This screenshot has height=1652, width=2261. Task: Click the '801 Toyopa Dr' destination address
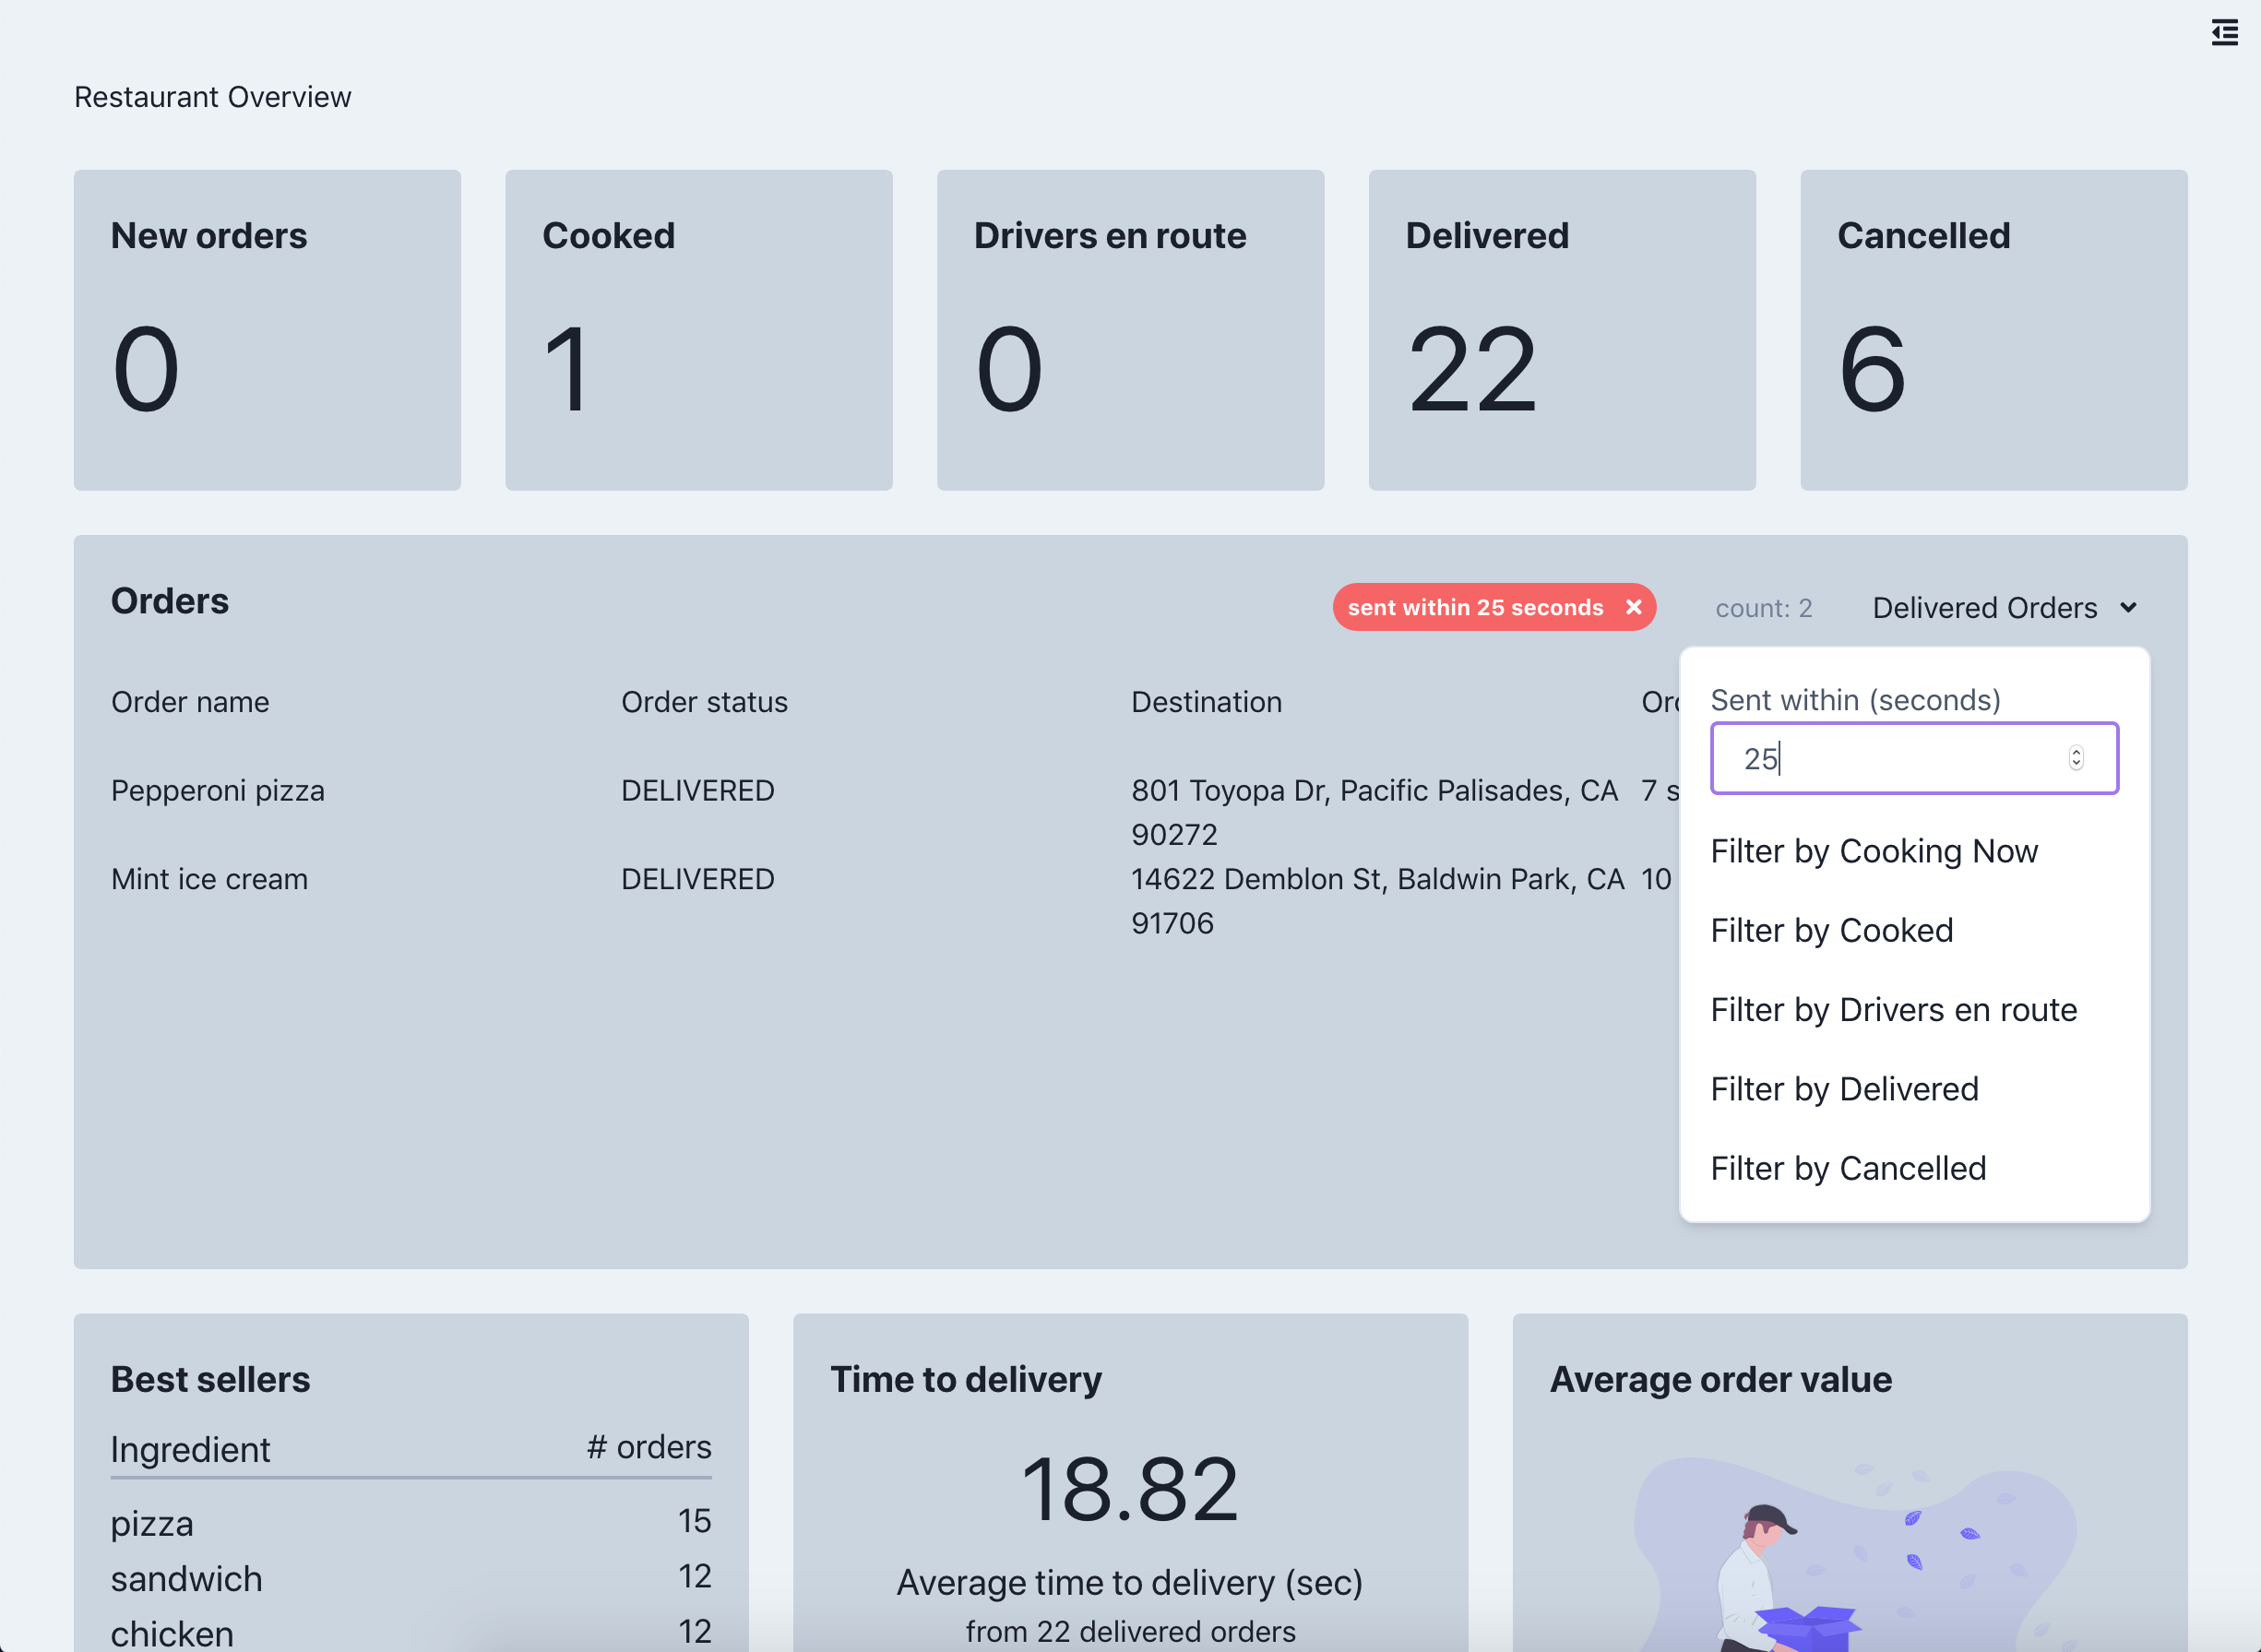pos(1375,812)
